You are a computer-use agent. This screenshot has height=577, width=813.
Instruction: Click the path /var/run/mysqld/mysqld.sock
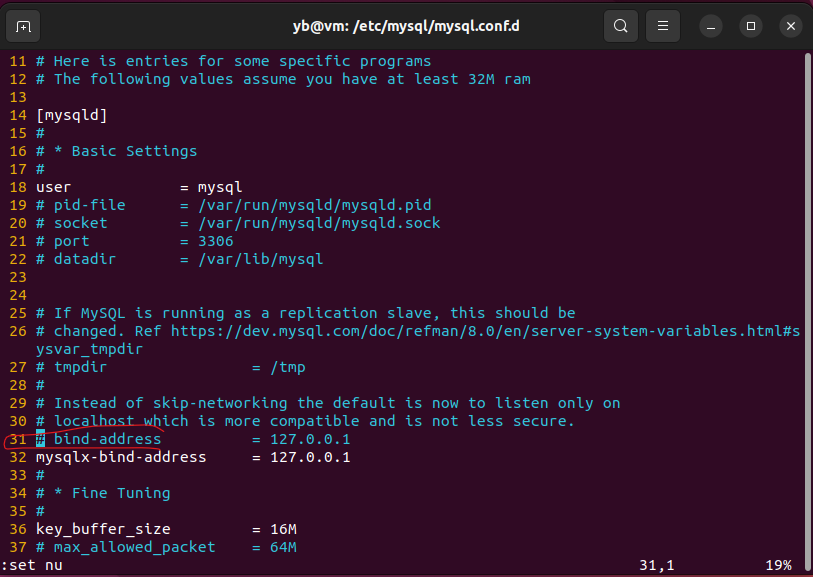319,223
